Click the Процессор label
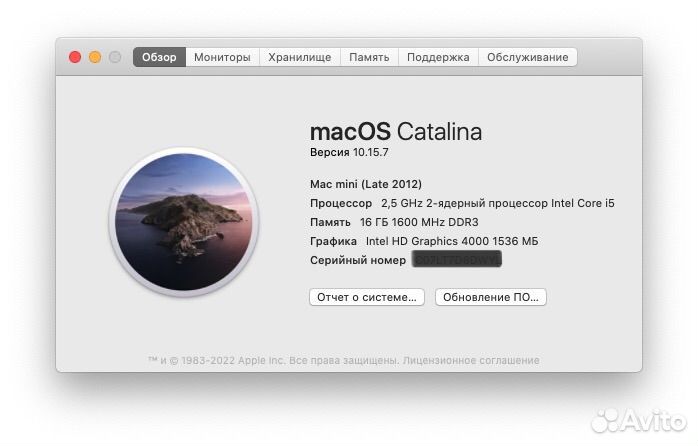 tap(341, 203)
